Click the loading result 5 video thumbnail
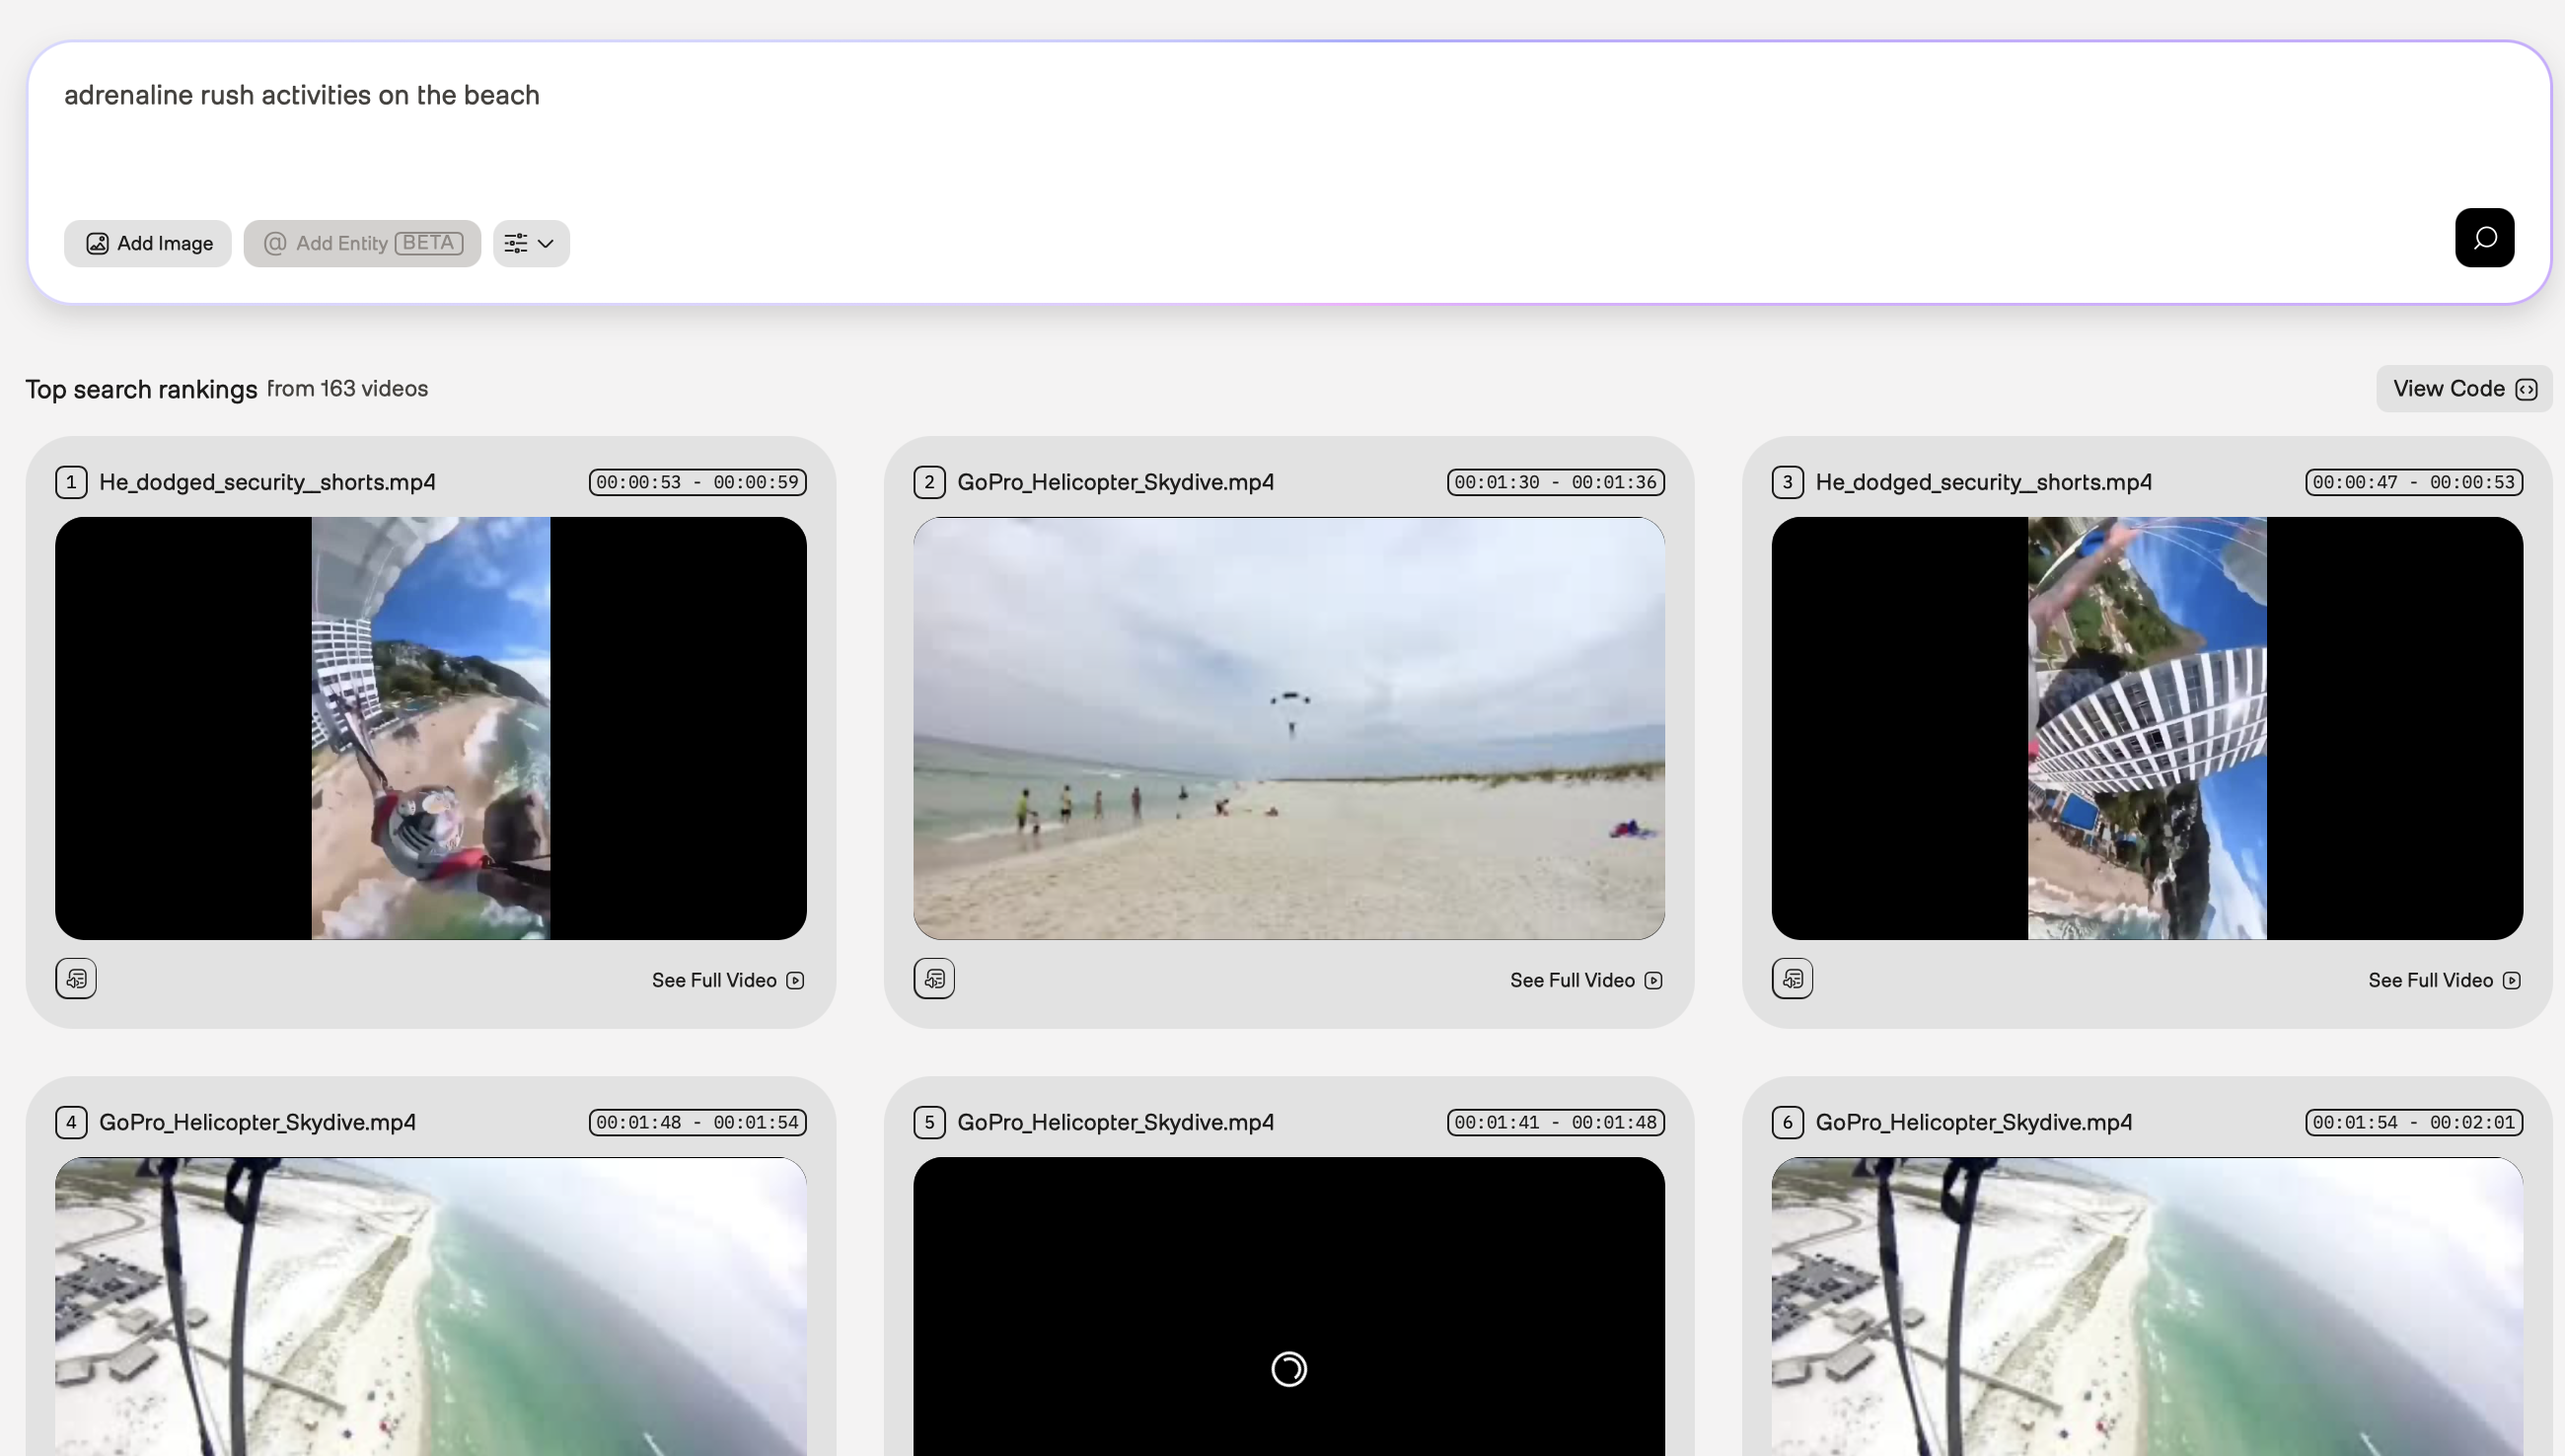The image size is (2565, 1456). point(1288,1305)
